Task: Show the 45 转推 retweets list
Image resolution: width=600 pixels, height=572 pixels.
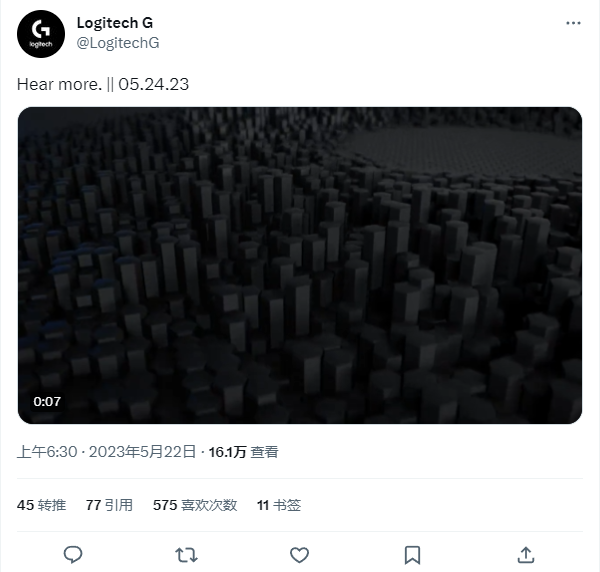Action: [x=41, y=505]
